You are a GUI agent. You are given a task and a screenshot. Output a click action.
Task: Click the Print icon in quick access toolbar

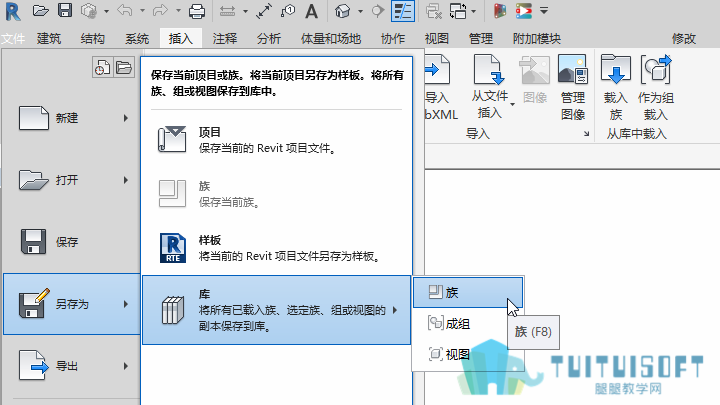pos(197,11)
